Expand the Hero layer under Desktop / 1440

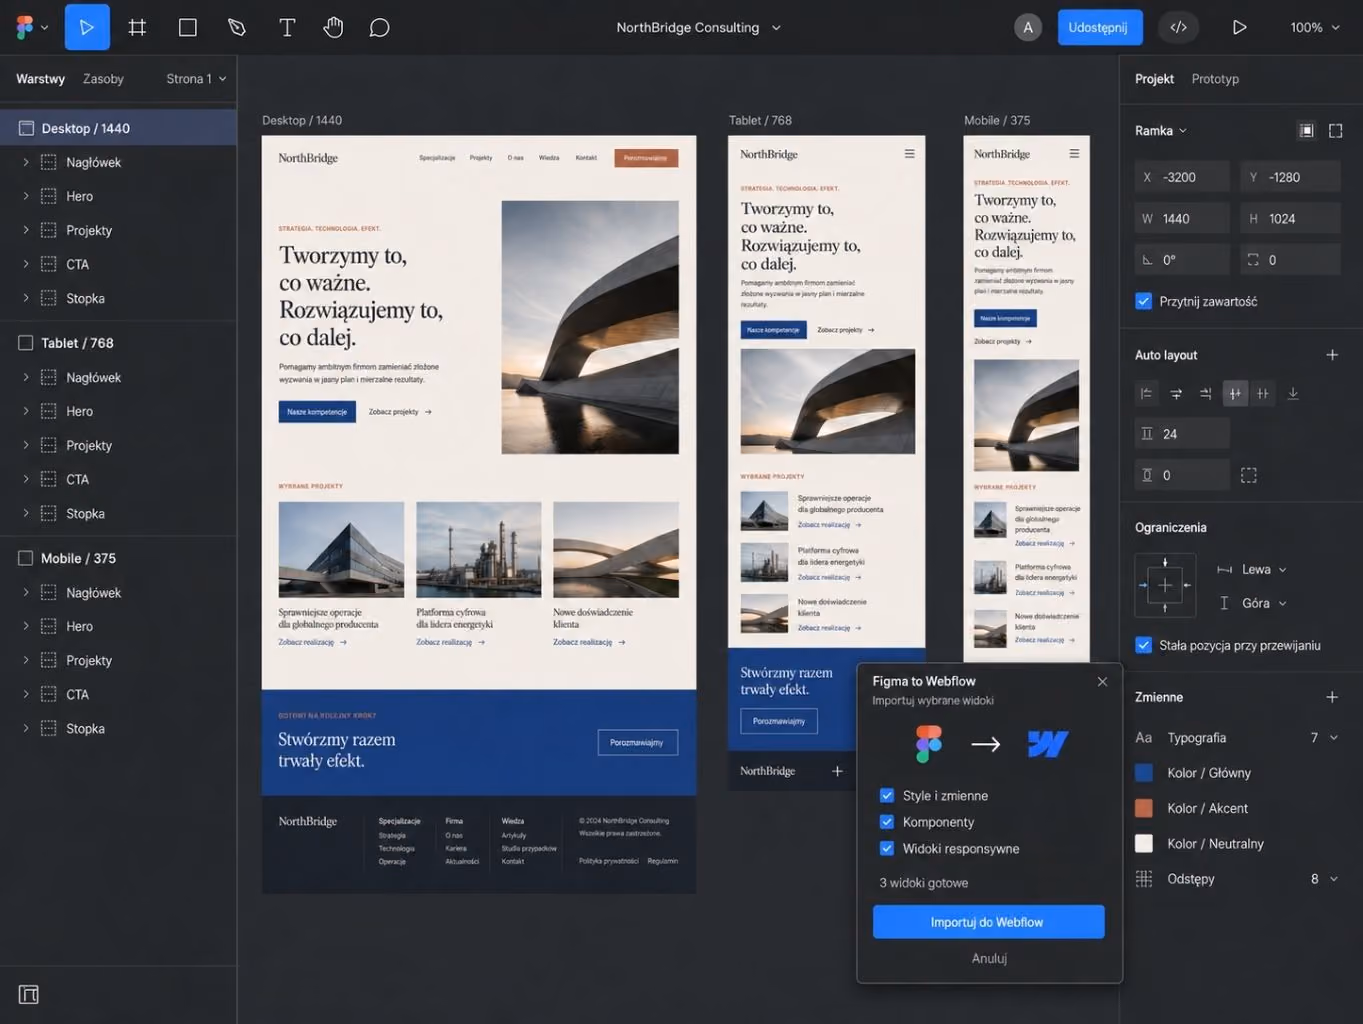[26, 196]
